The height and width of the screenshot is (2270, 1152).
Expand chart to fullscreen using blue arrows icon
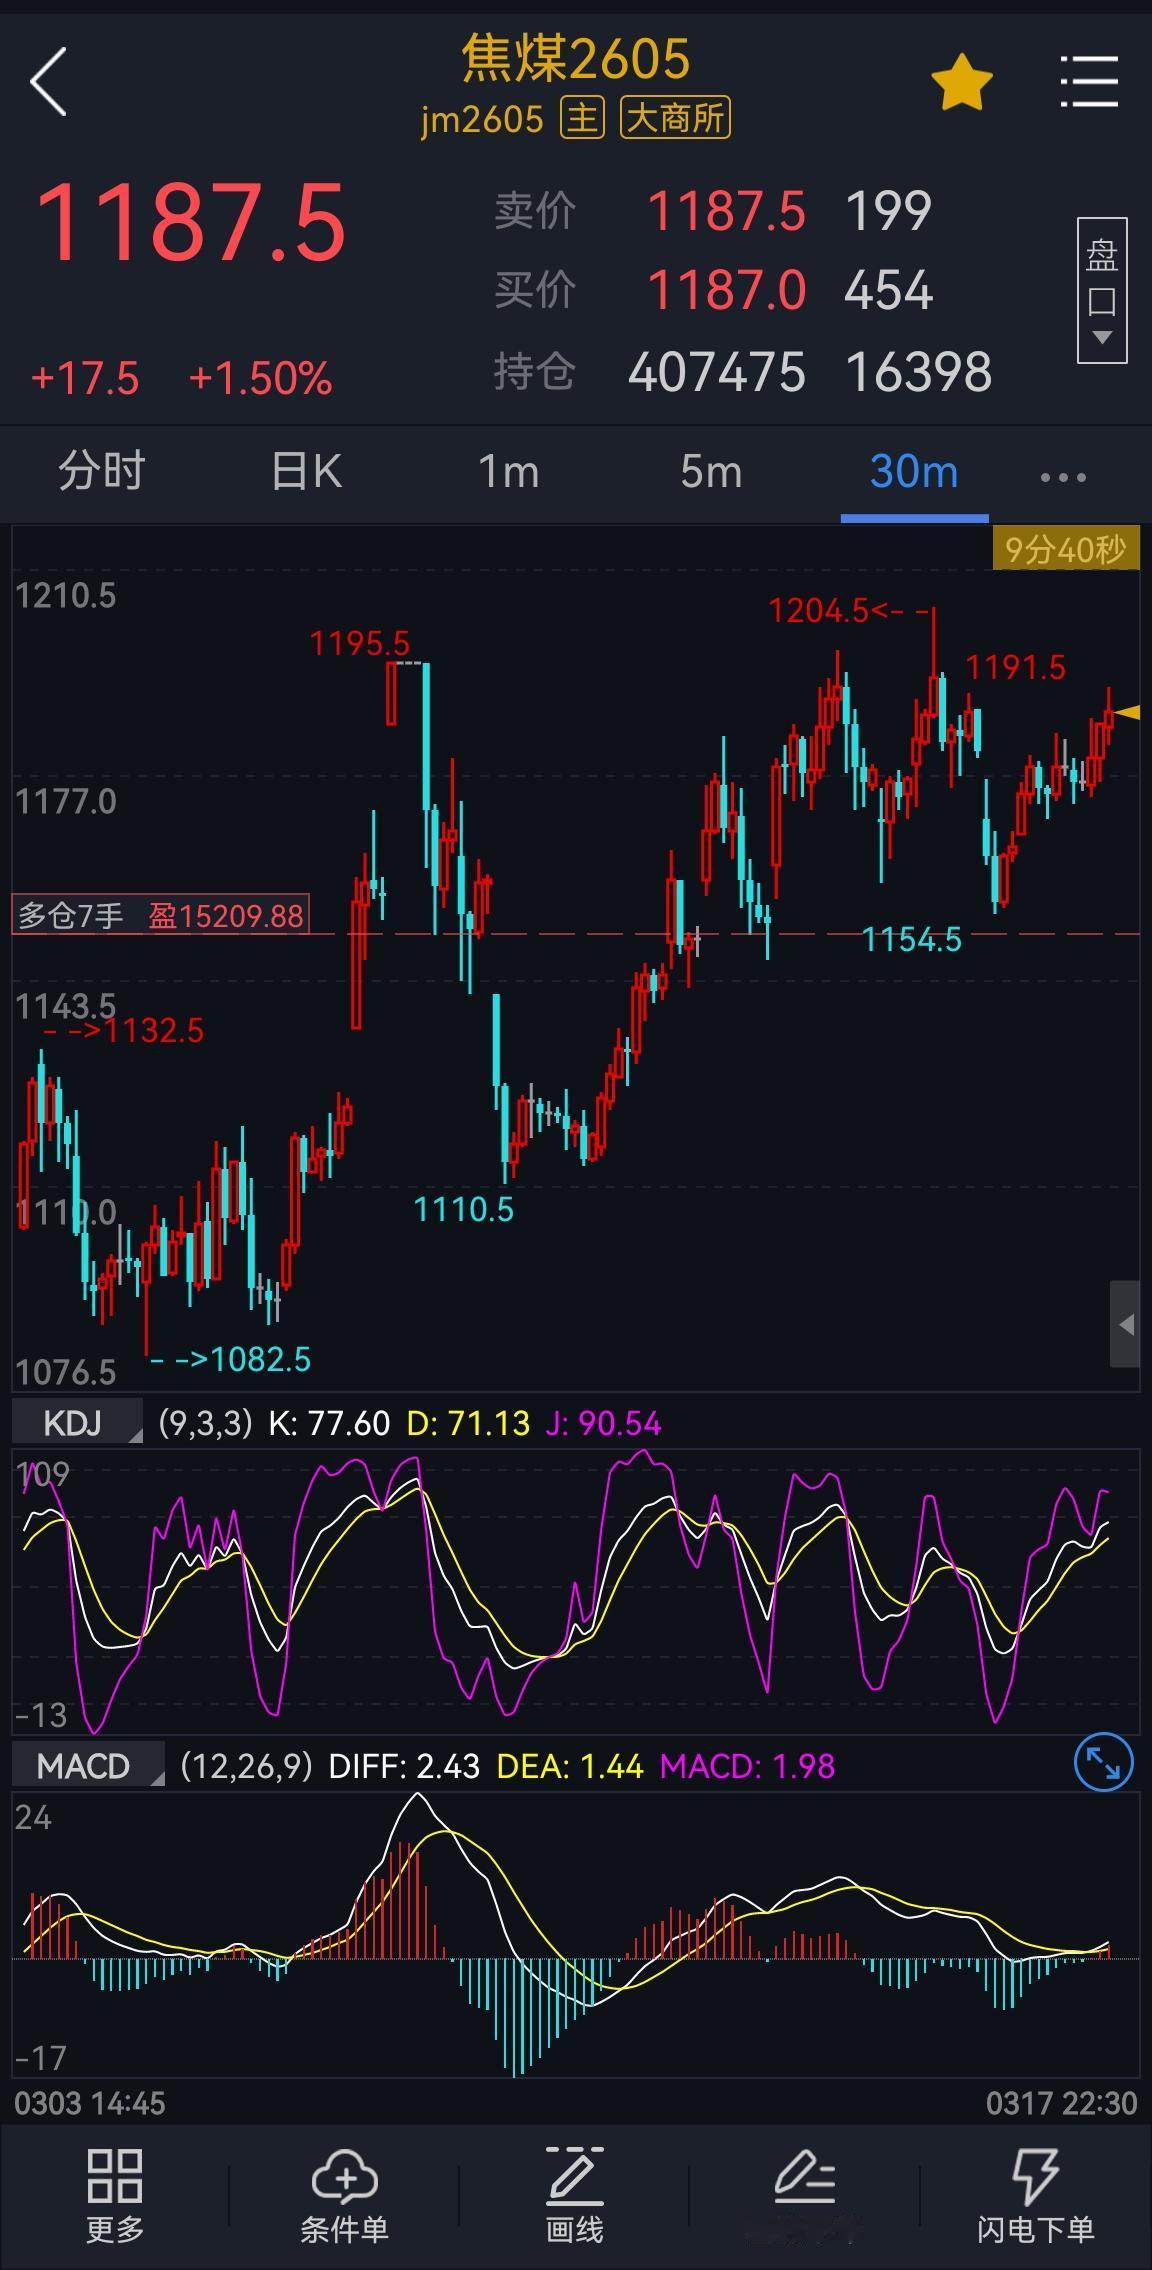(x=1103, y=1761)
